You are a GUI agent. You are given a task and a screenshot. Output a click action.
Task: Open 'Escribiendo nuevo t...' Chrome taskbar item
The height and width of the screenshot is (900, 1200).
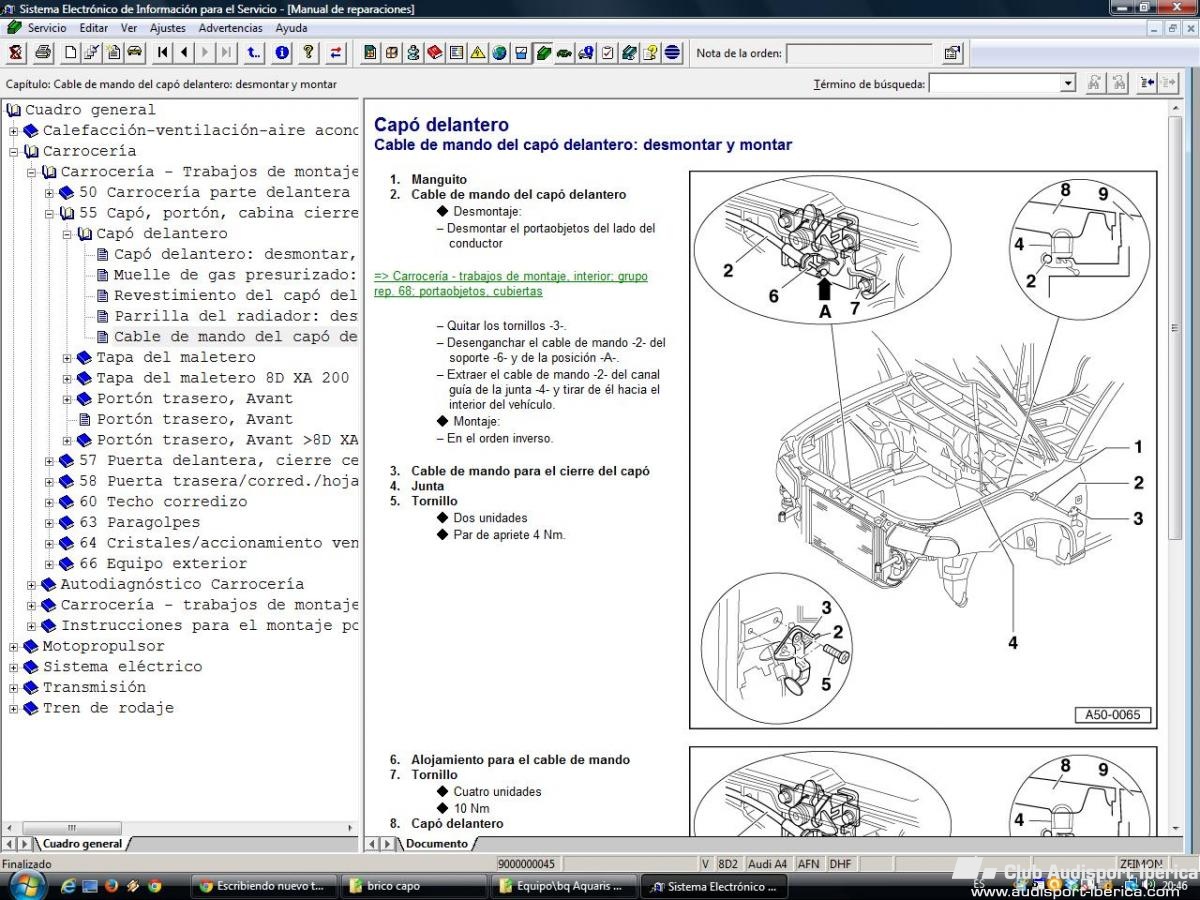pos(262,886)
